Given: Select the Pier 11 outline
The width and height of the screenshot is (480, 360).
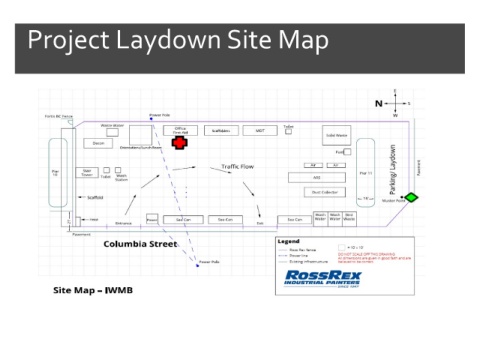Looking at the screenshot, I should pos(365,173).
